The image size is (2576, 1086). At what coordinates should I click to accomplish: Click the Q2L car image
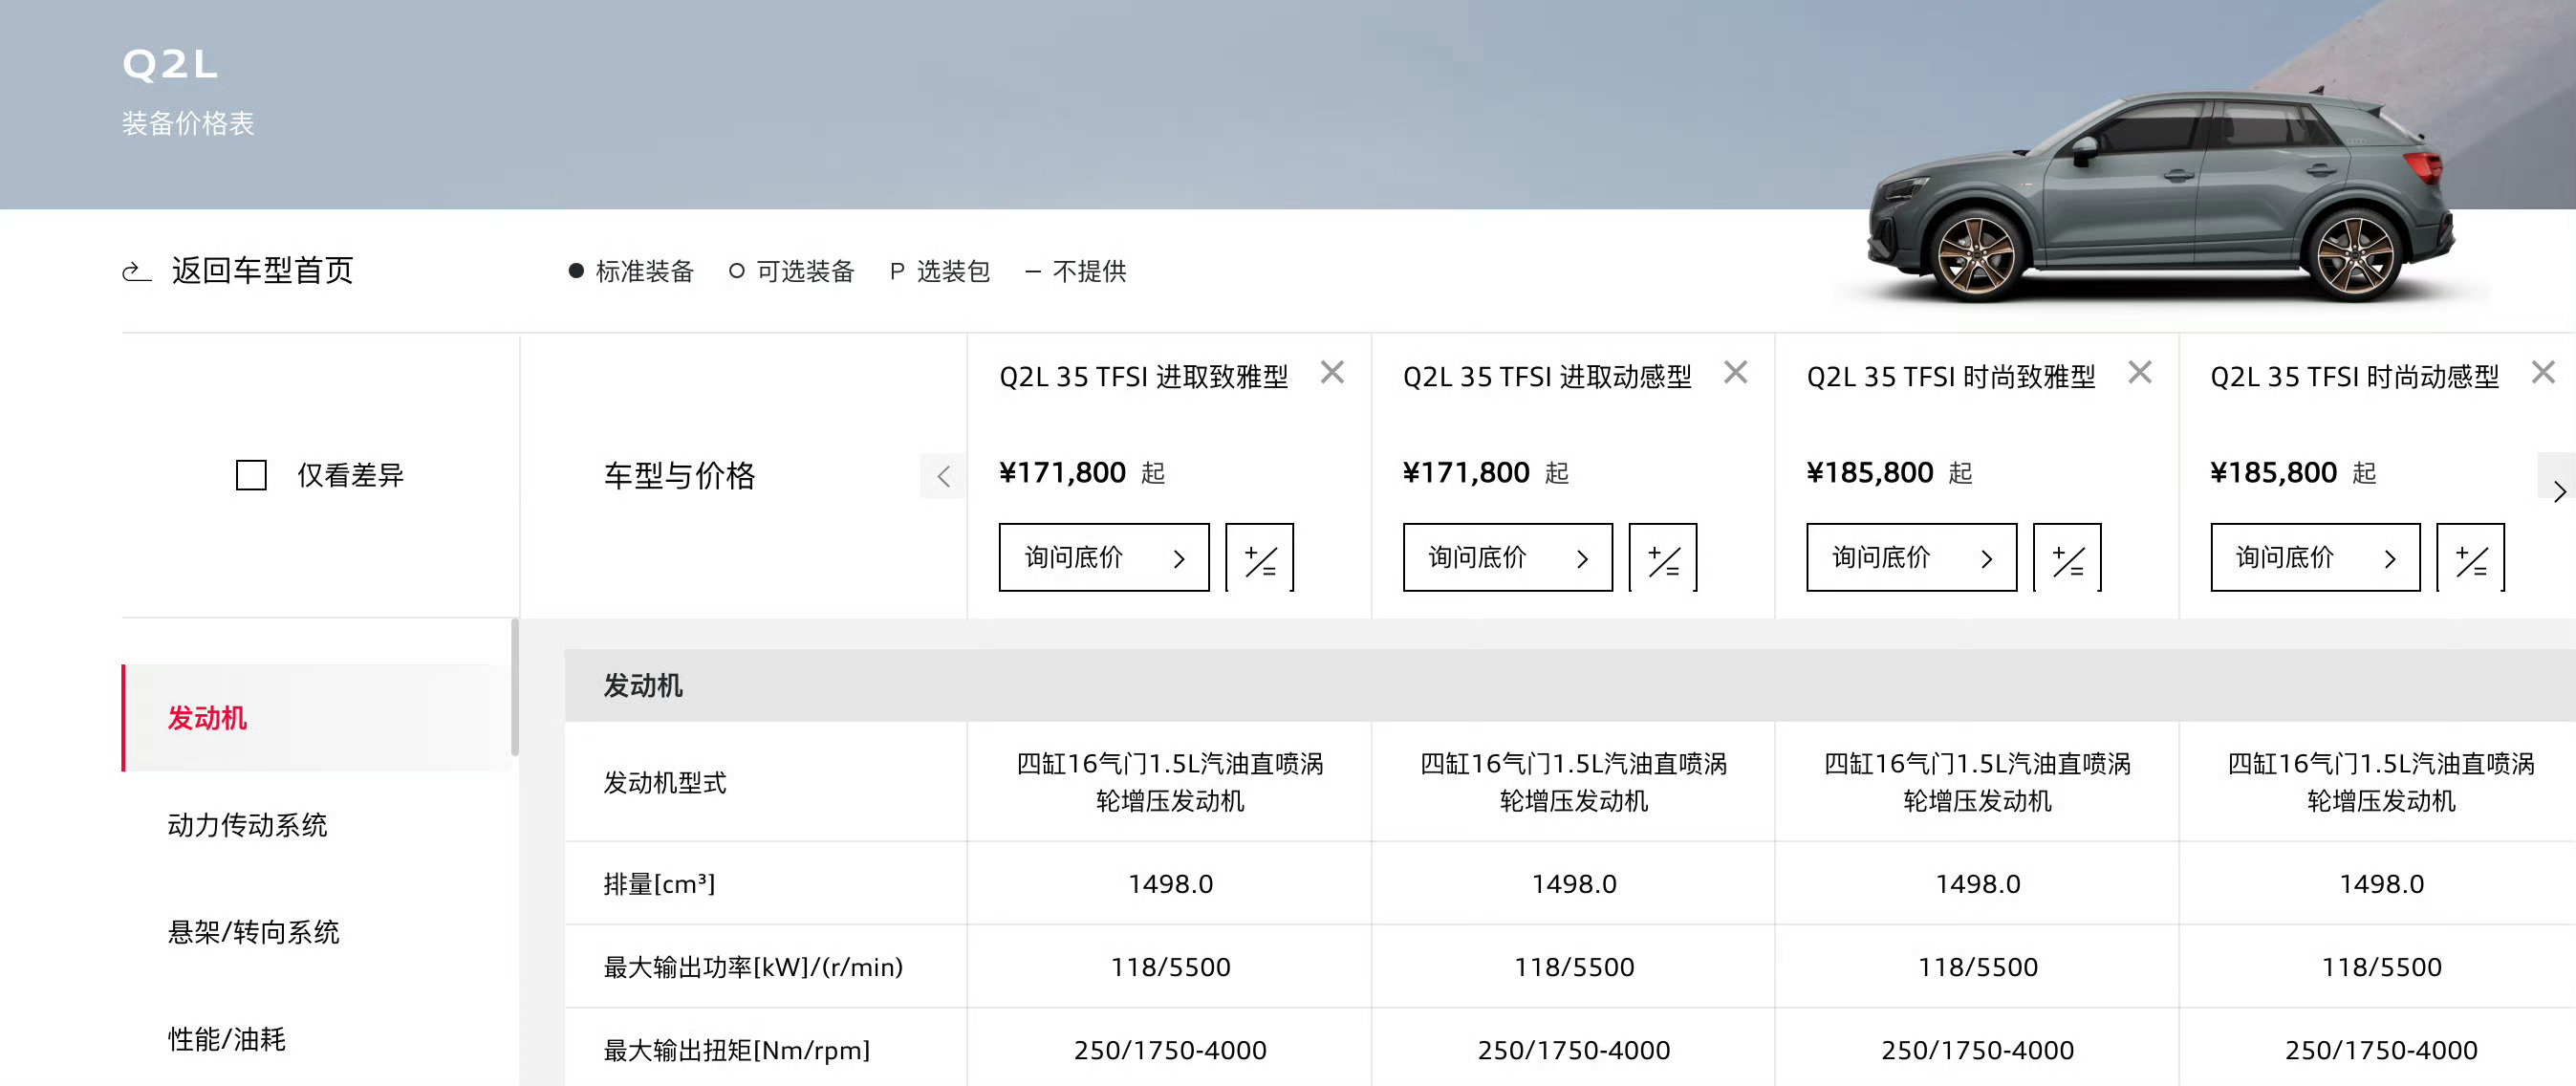point(2160,195)
